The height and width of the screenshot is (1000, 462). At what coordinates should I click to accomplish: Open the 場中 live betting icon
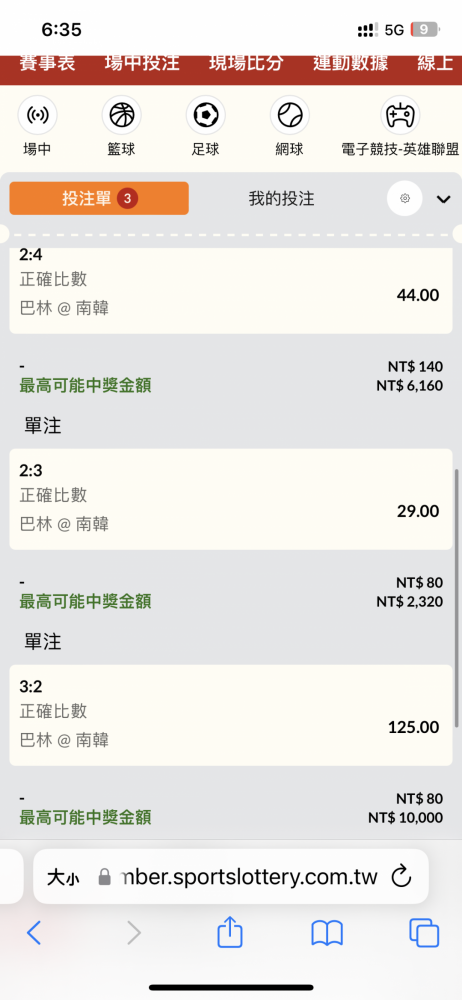pyautogui.click(x=37, y=115)
